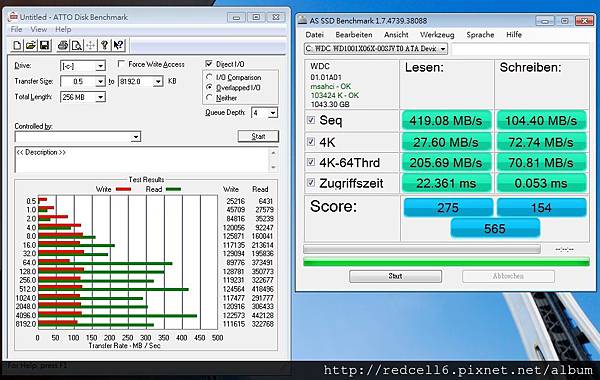600x380 pixels.
Task: Toggle the Direct I/O checkbox
Action: (209, 64)
